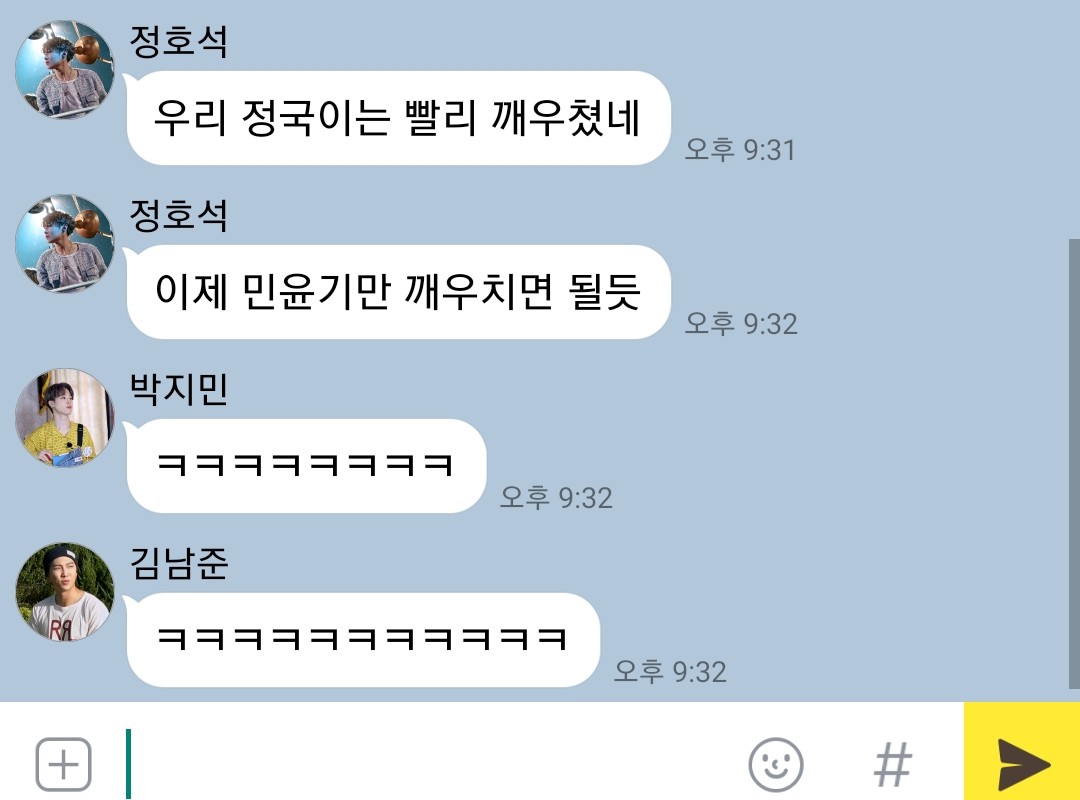Click the chat scrollbar on right edge

(x=1074, y=463)
